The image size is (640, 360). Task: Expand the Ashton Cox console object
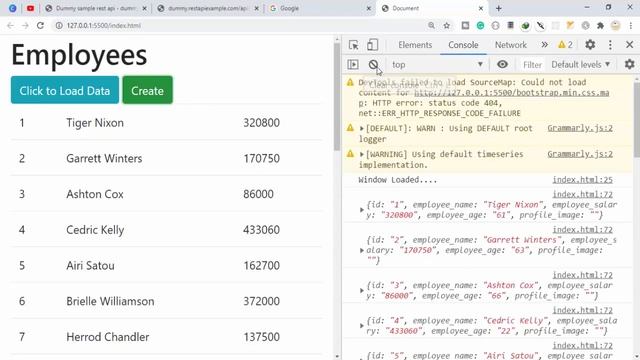coord(362,291)
